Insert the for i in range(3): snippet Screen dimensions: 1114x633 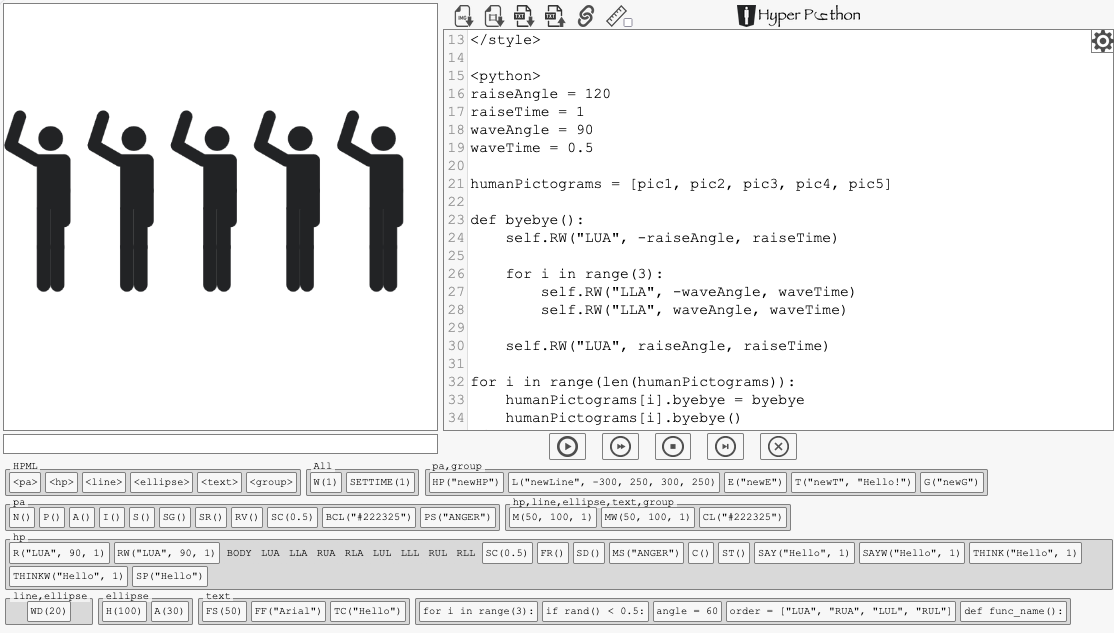pyautogui.click(x=477, y=611)
